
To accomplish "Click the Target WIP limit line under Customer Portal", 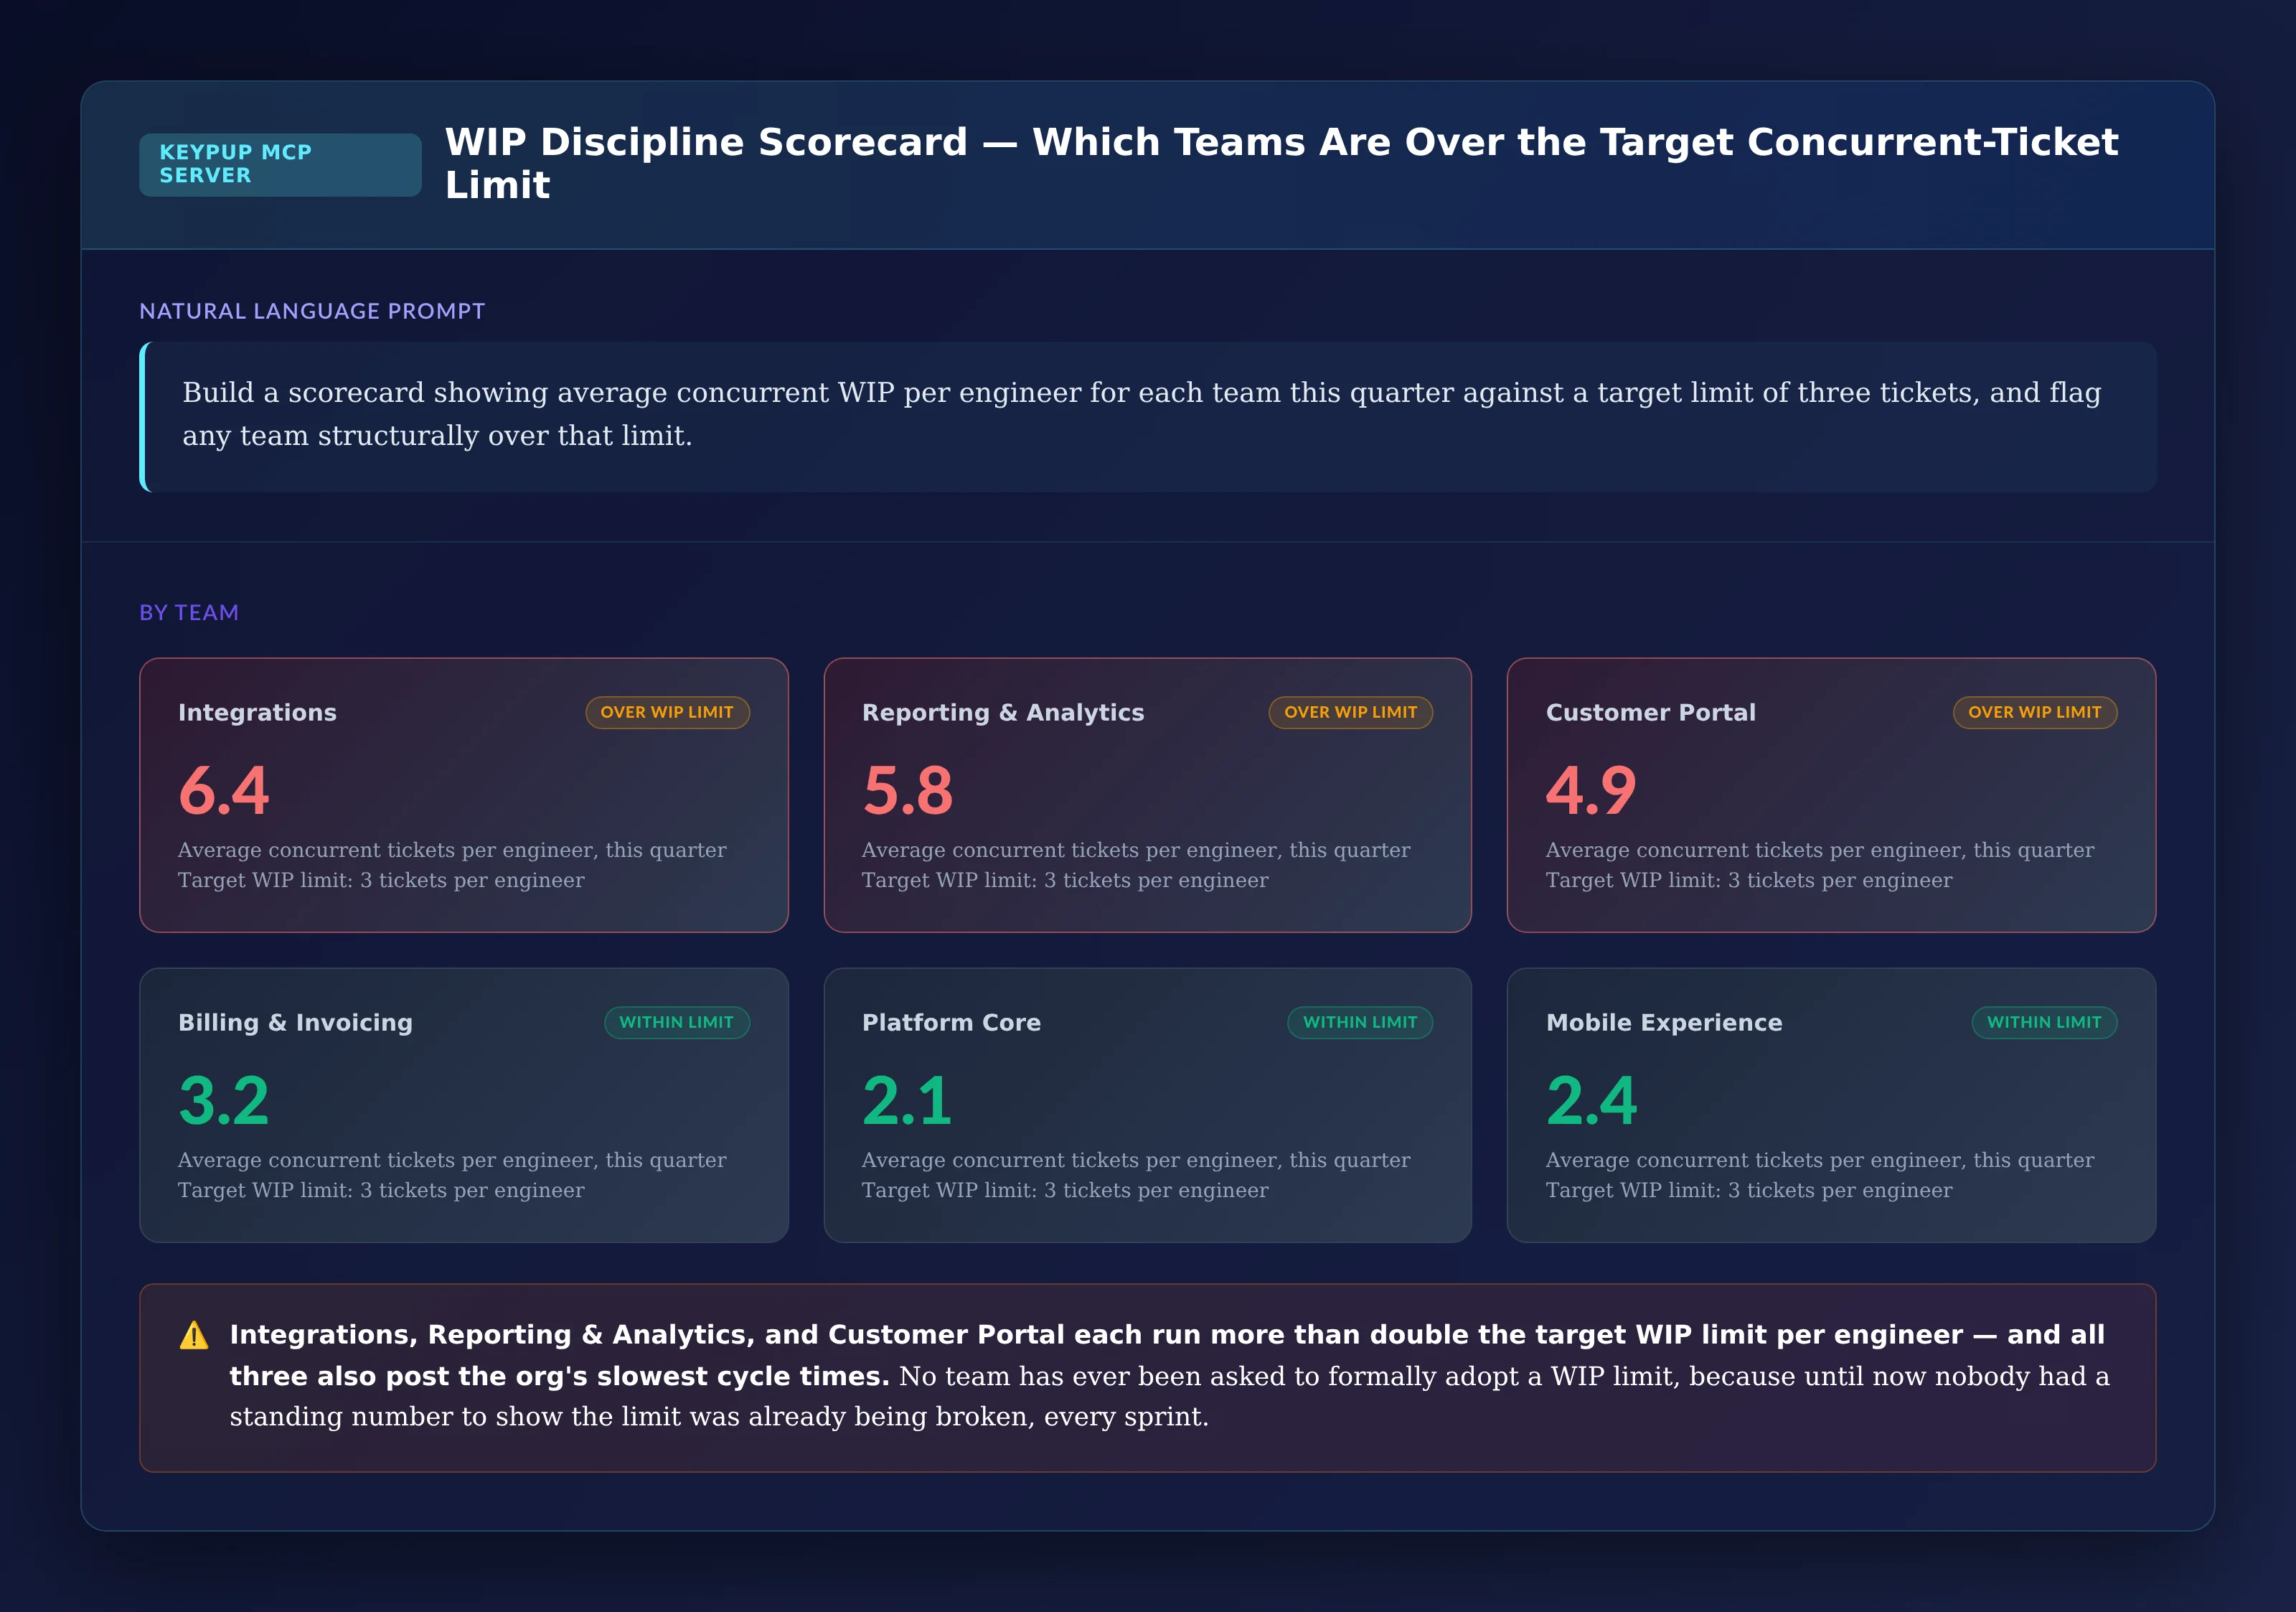I will [x=1749, y=880].
